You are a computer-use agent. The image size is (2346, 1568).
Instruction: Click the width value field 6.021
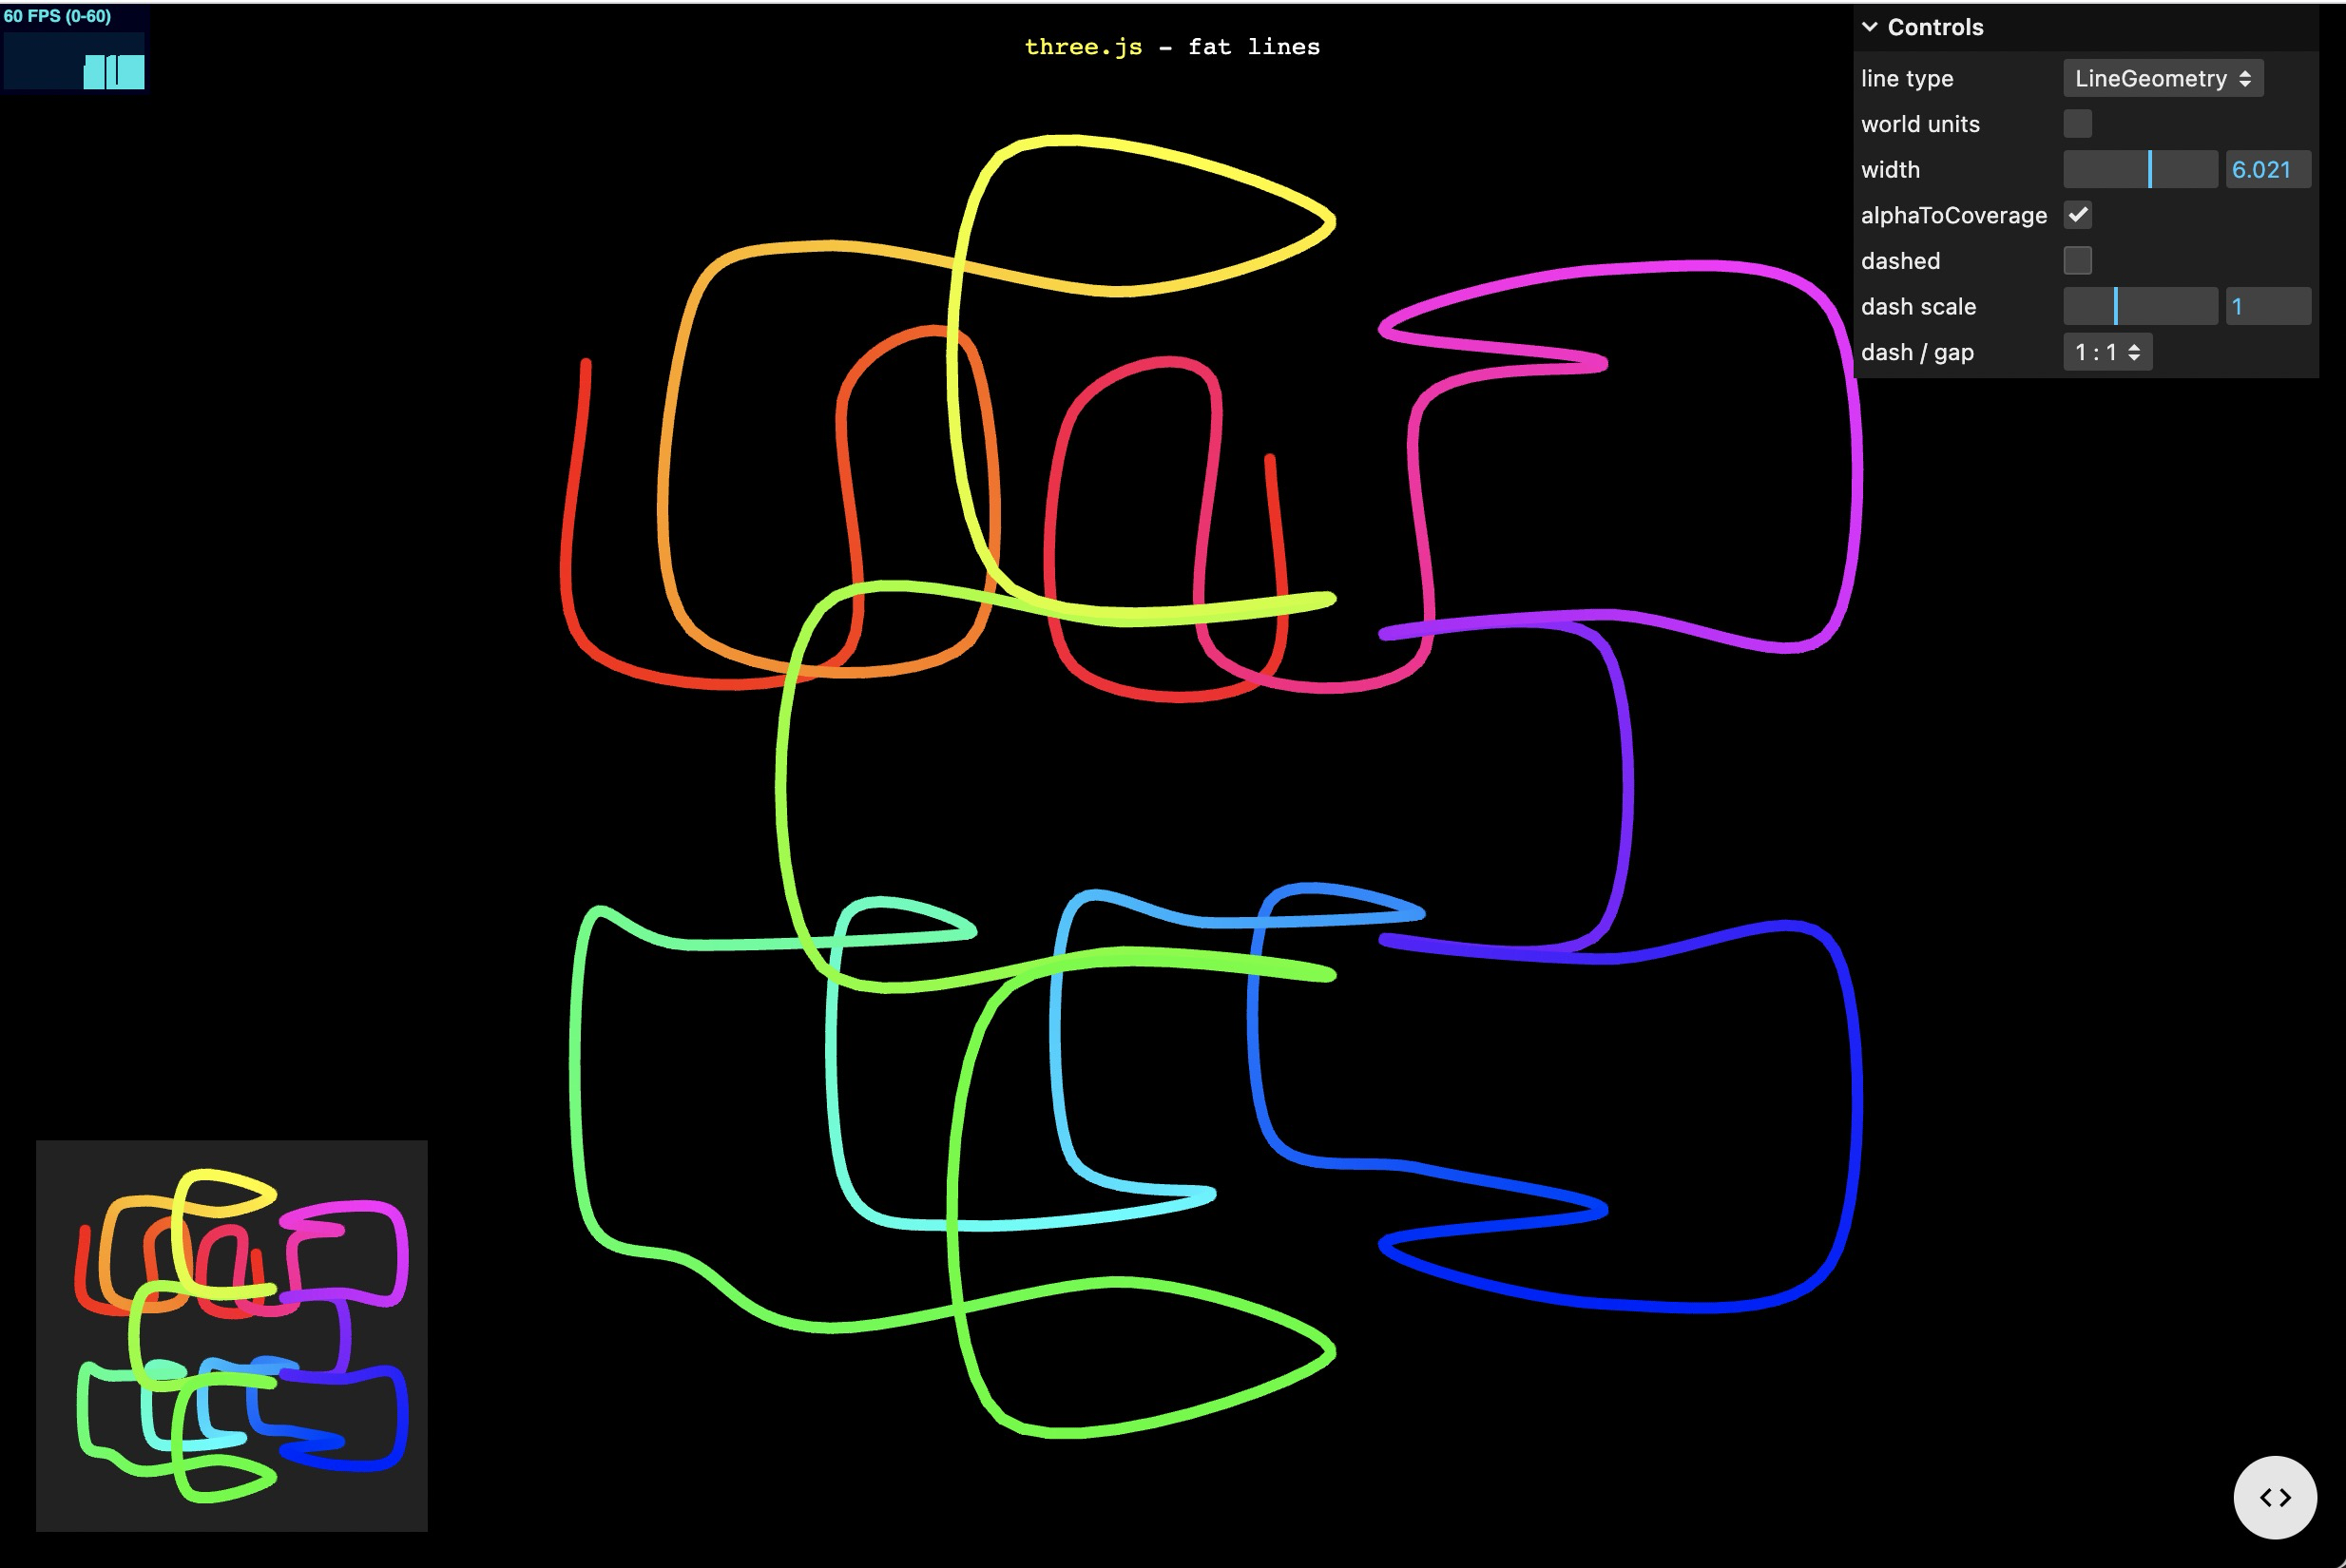(x=2266, y=170)
